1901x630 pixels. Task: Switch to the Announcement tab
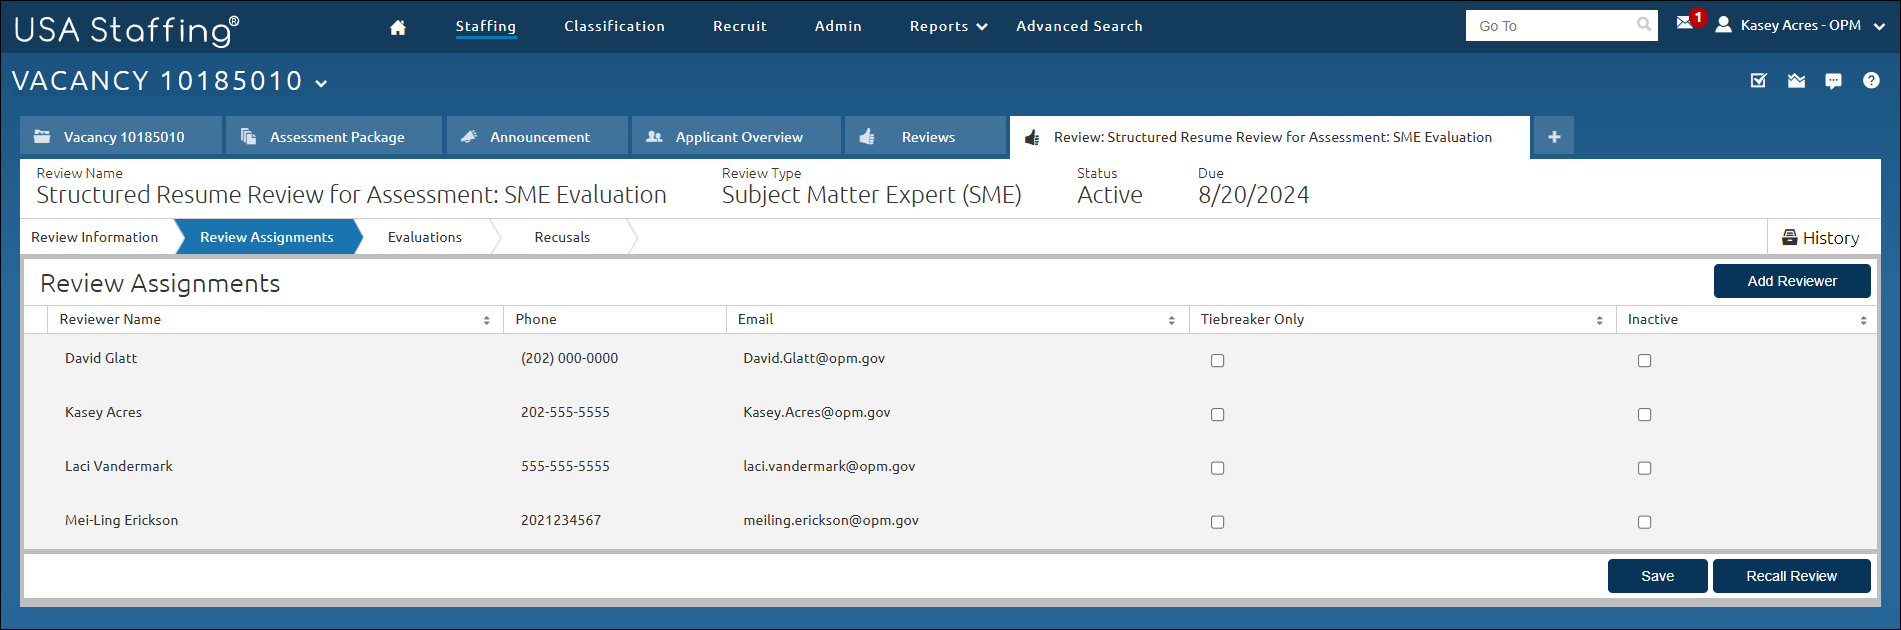(x=538, y=136)
